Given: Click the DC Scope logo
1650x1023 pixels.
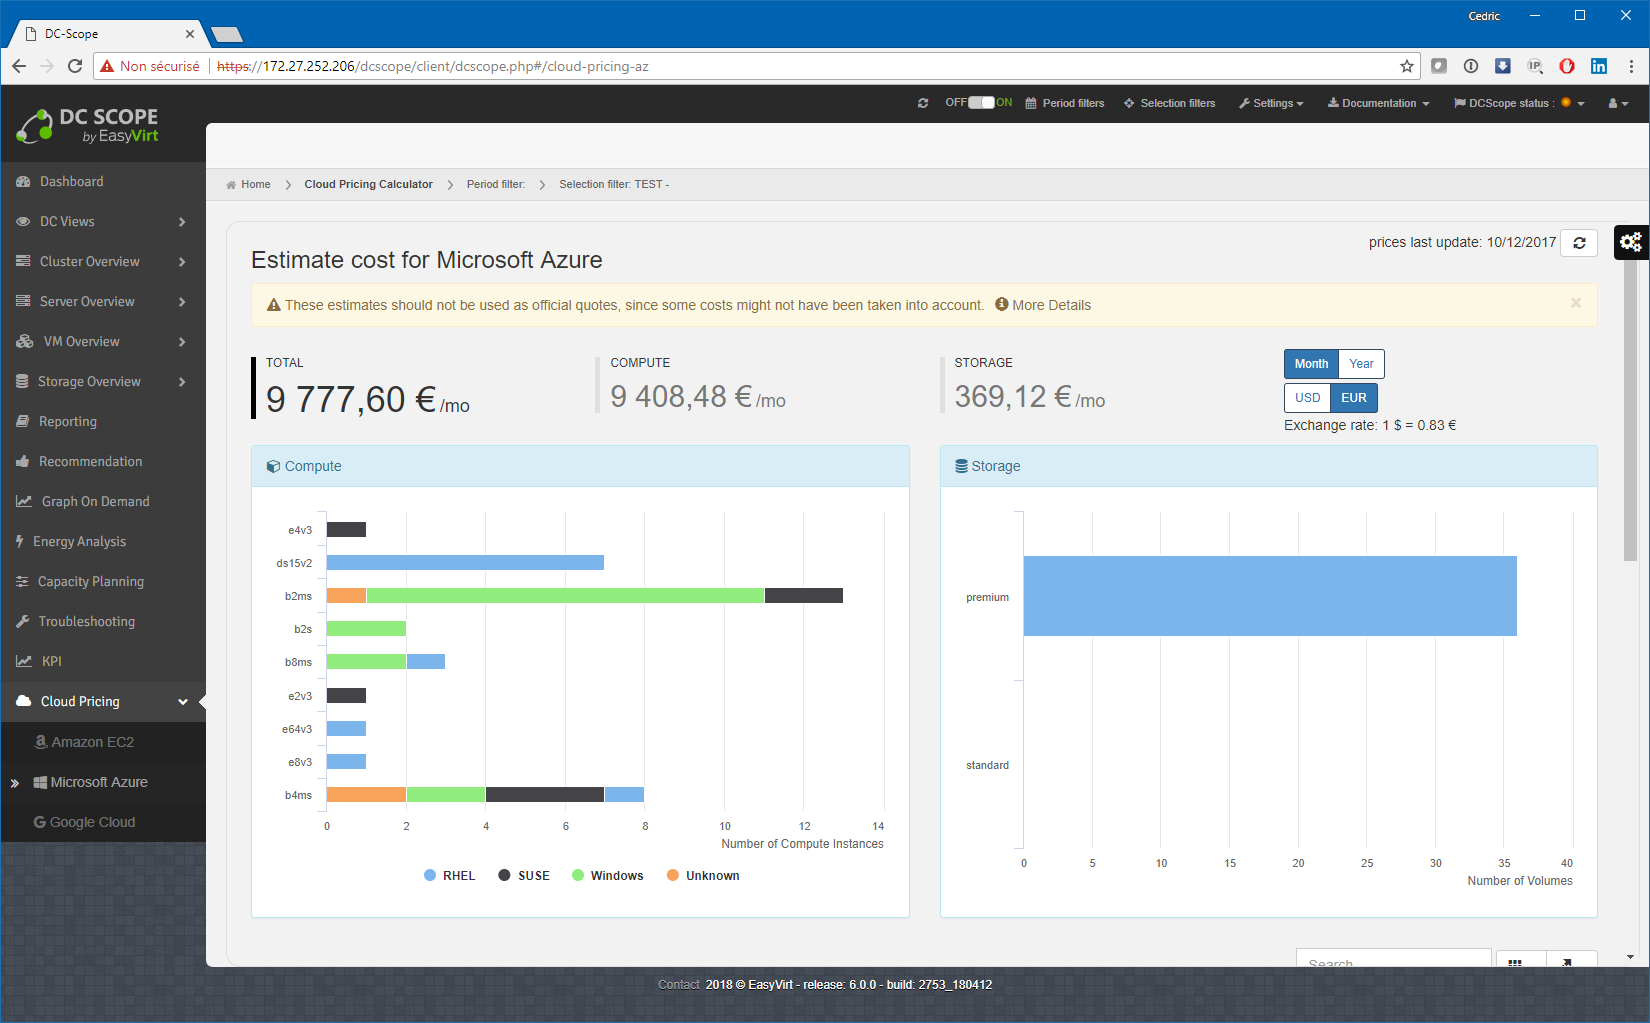Looking at the screenshot, I should click(x=88, y=126).
